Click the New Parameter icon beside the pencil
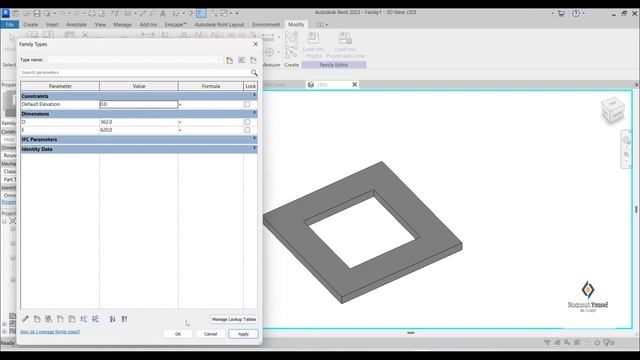Screen dimensions: 640x360 click(x=37, y=319)
